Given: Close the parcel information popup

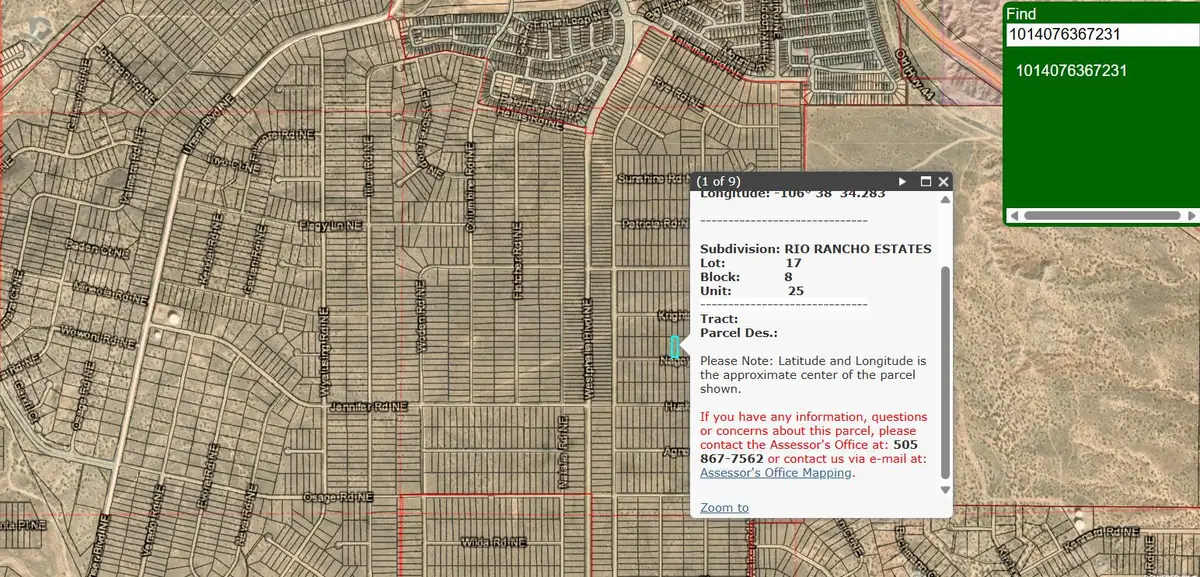Looking at the screenshot, I should pos(942,181).
